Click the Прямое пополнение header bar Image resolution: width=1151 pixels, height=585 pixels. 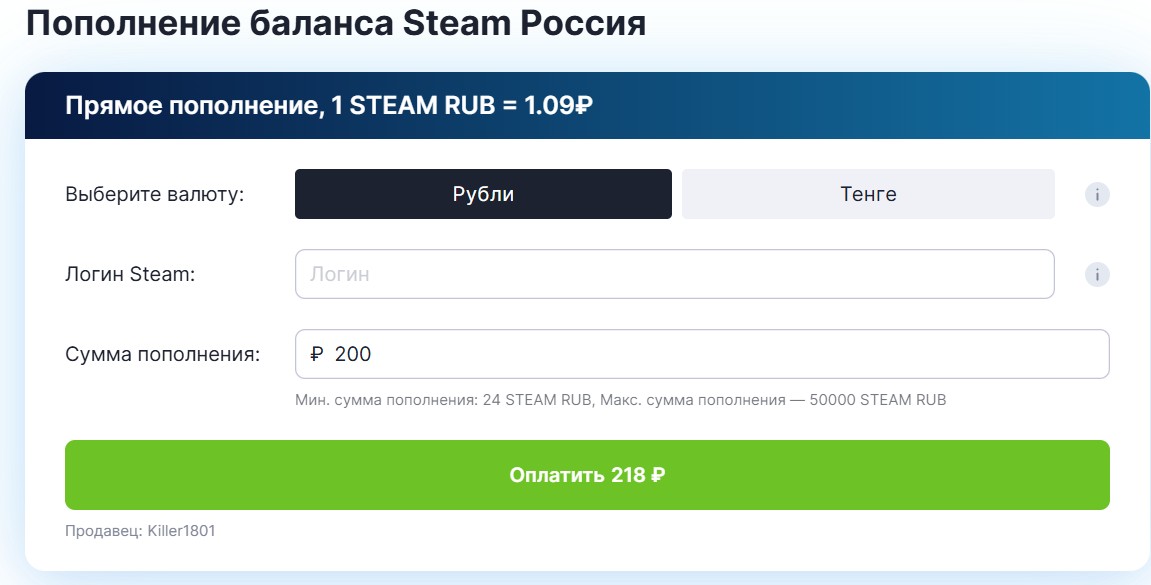tap(588, 102)
